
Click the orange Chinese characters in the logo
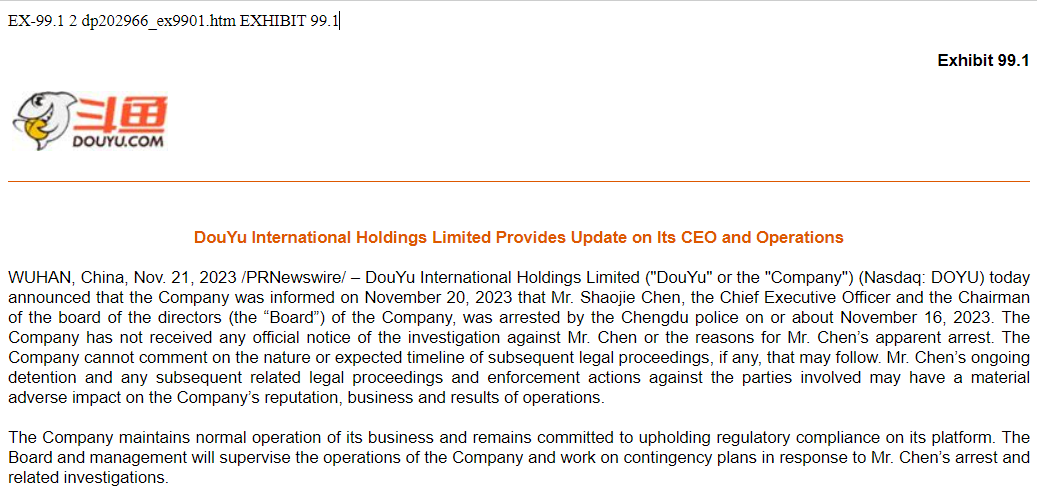tap(120, 114)
